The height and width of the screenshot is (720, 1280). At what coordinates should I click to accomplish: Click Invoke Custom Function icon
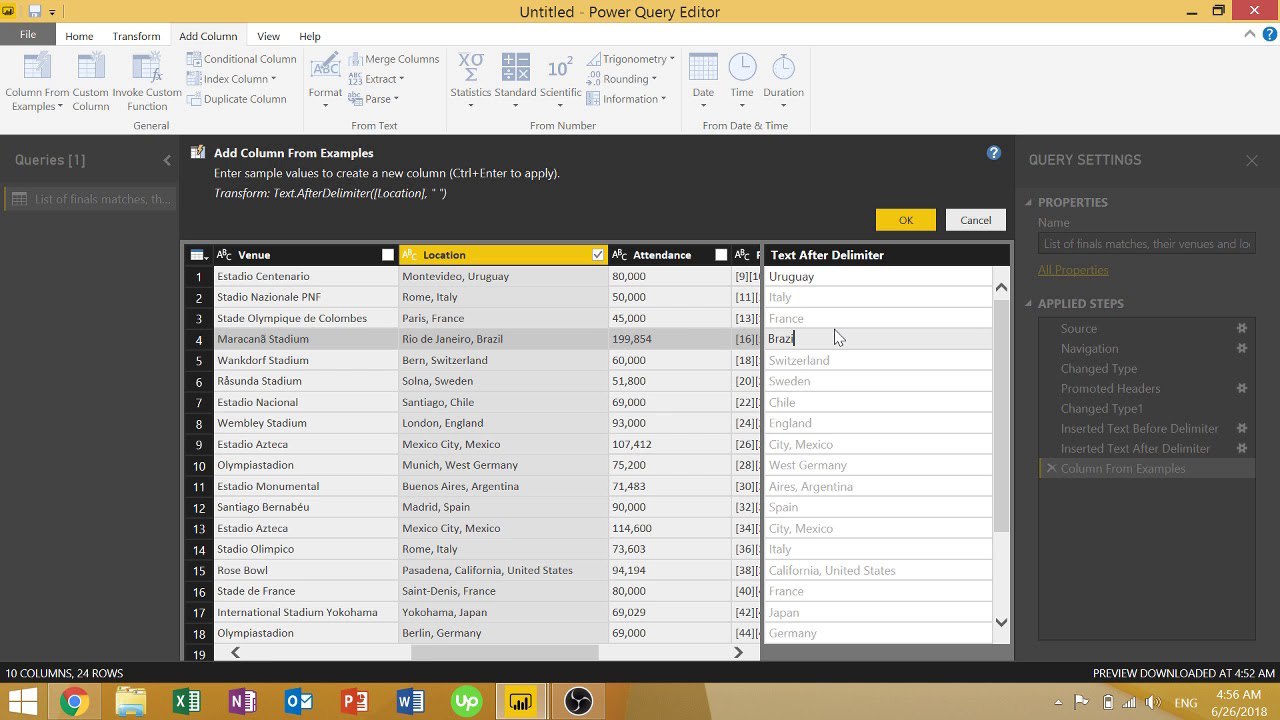[147, 68]
